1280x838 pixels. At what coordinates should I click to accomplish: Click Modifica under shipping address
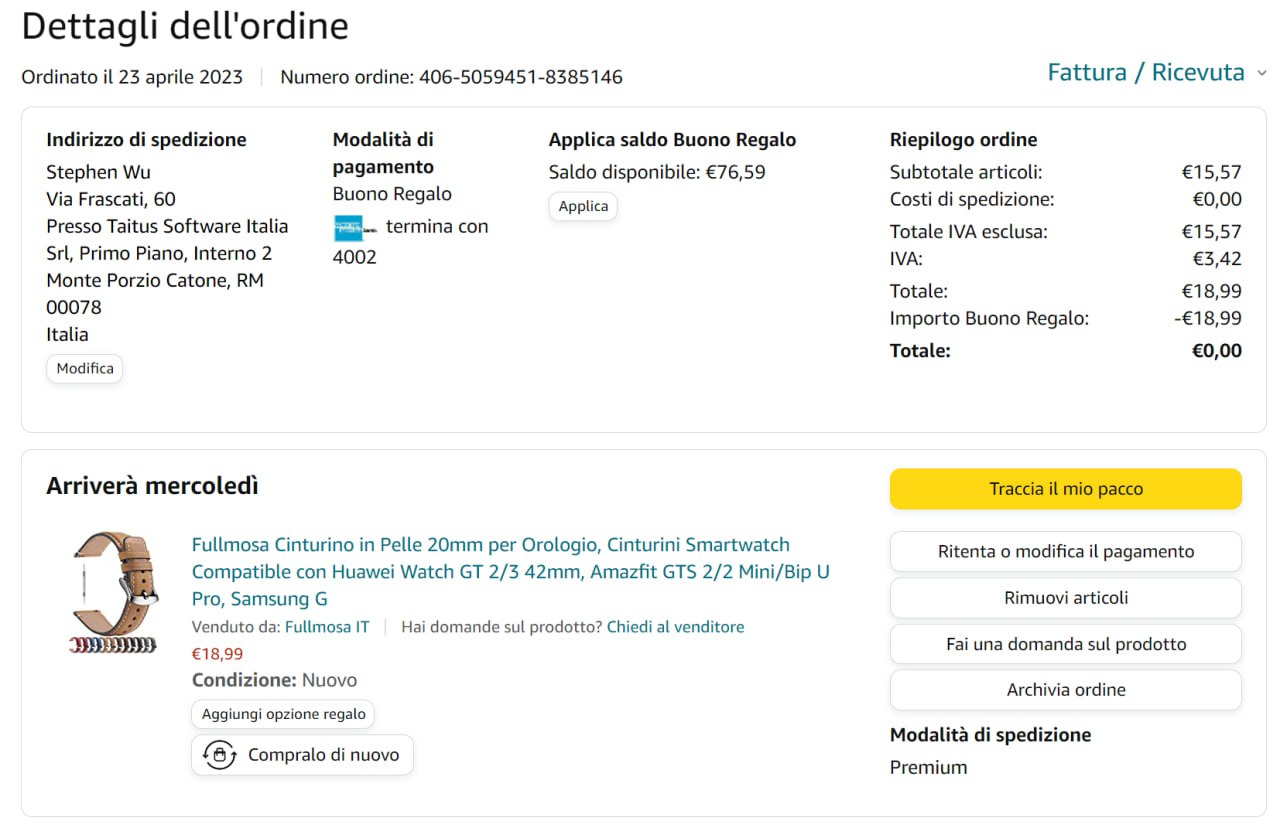tap(85, 368)
